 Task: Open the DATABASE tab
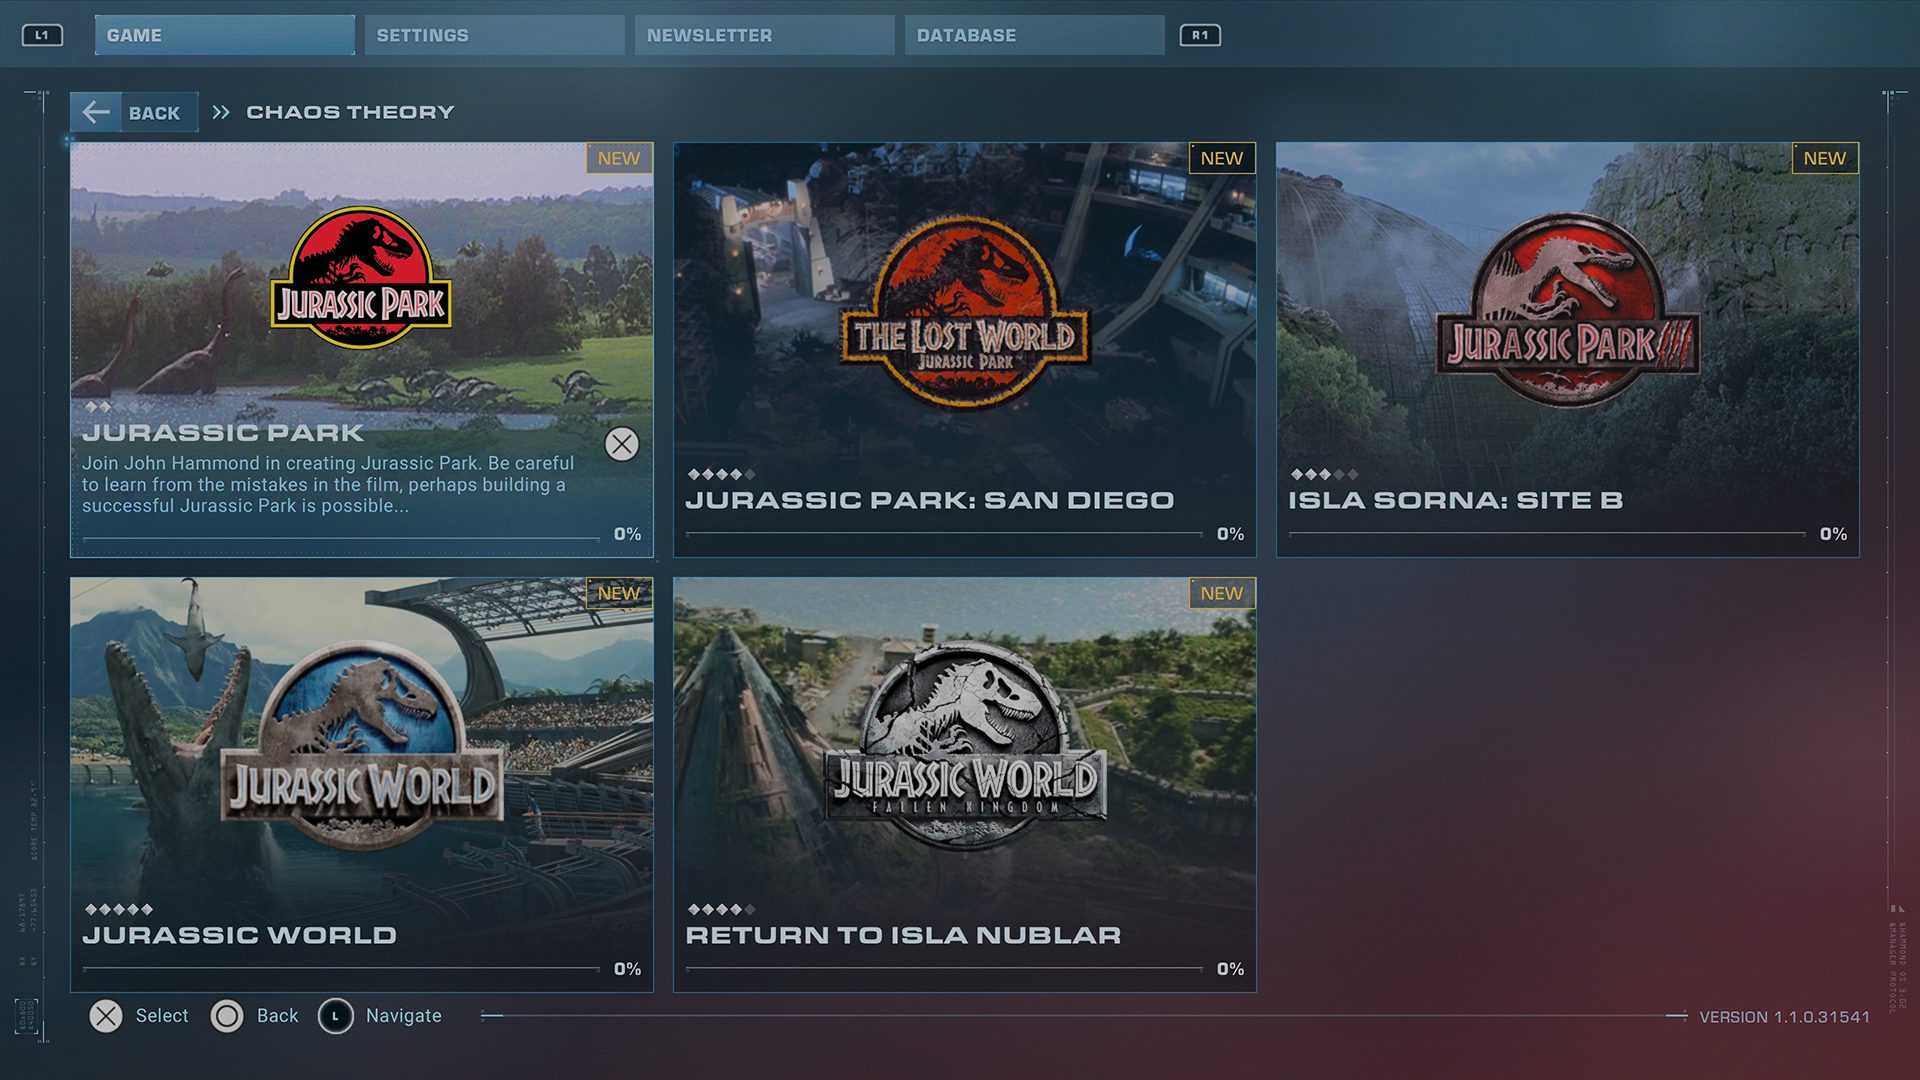click(1033, 35)
